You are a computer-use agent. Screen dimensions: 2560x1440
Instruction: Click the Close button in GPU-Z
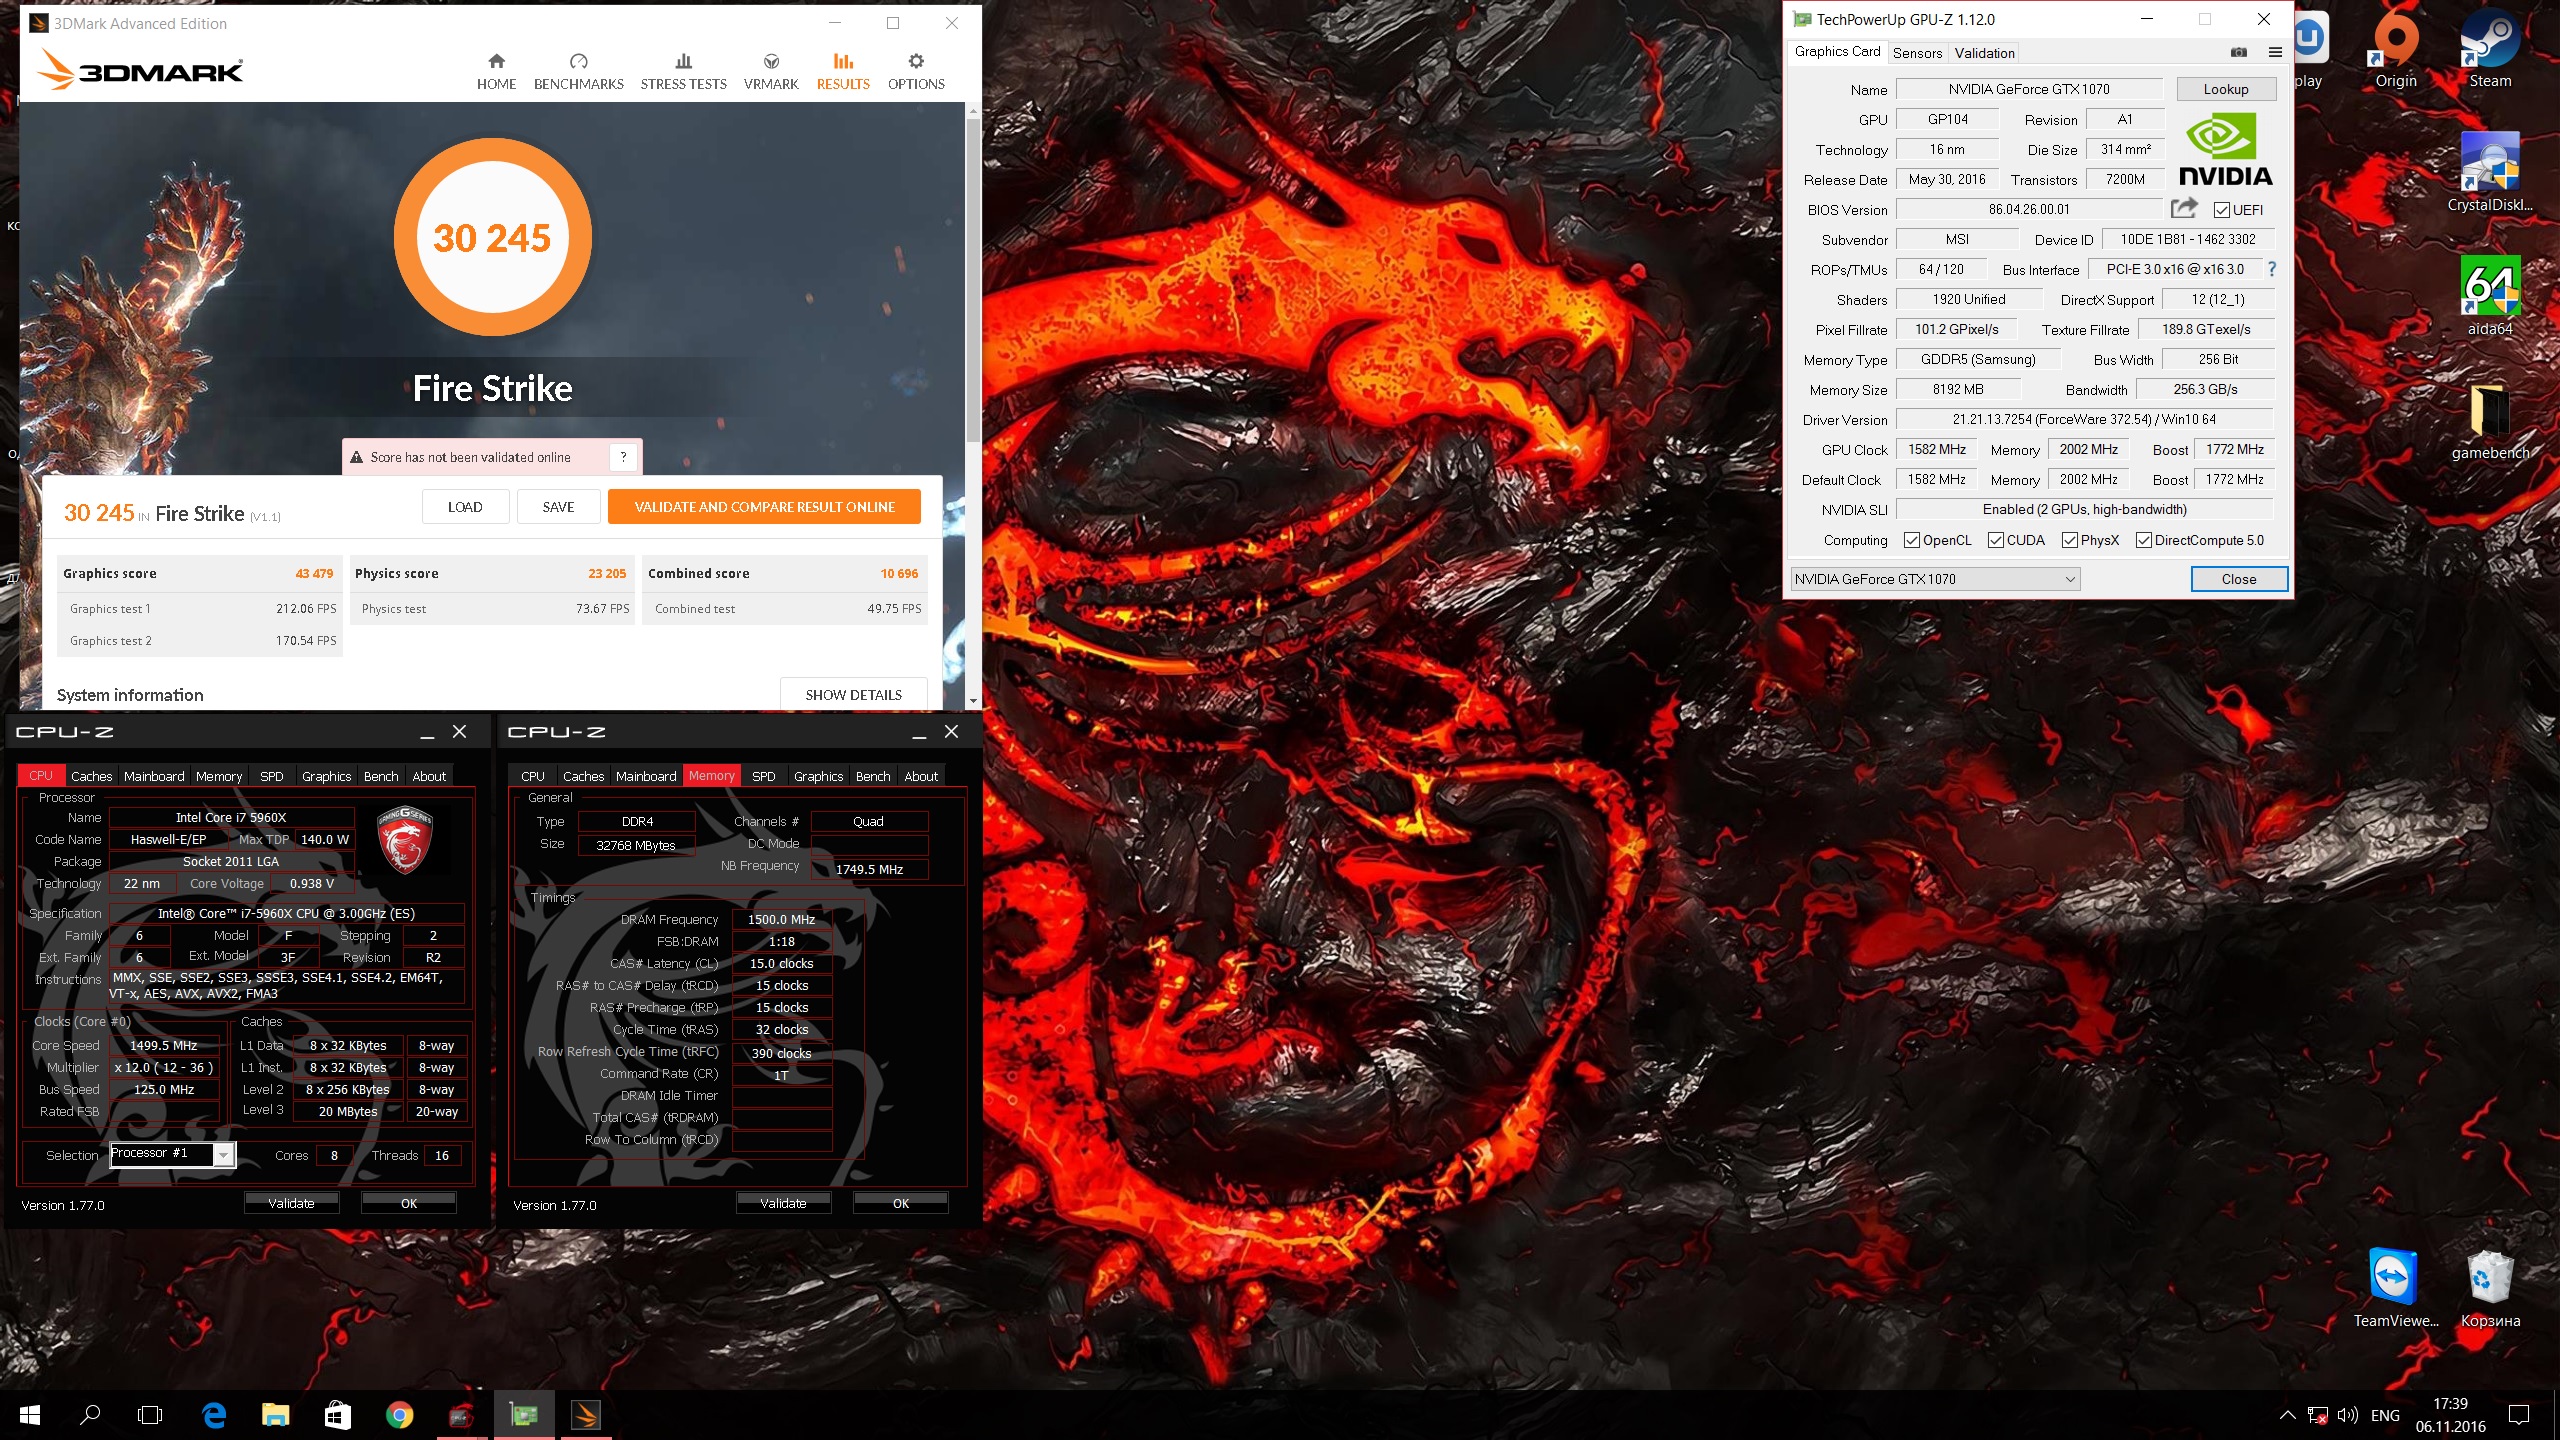click(x=2238, y=579)
